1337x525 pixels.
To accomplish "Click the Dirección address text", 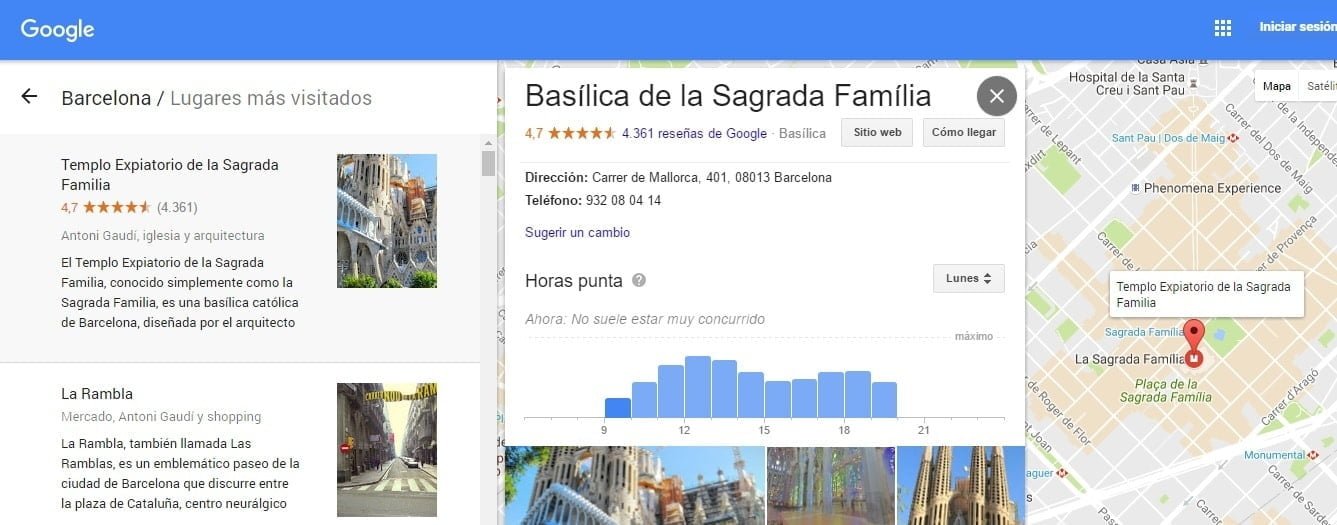I will (678, 177).
